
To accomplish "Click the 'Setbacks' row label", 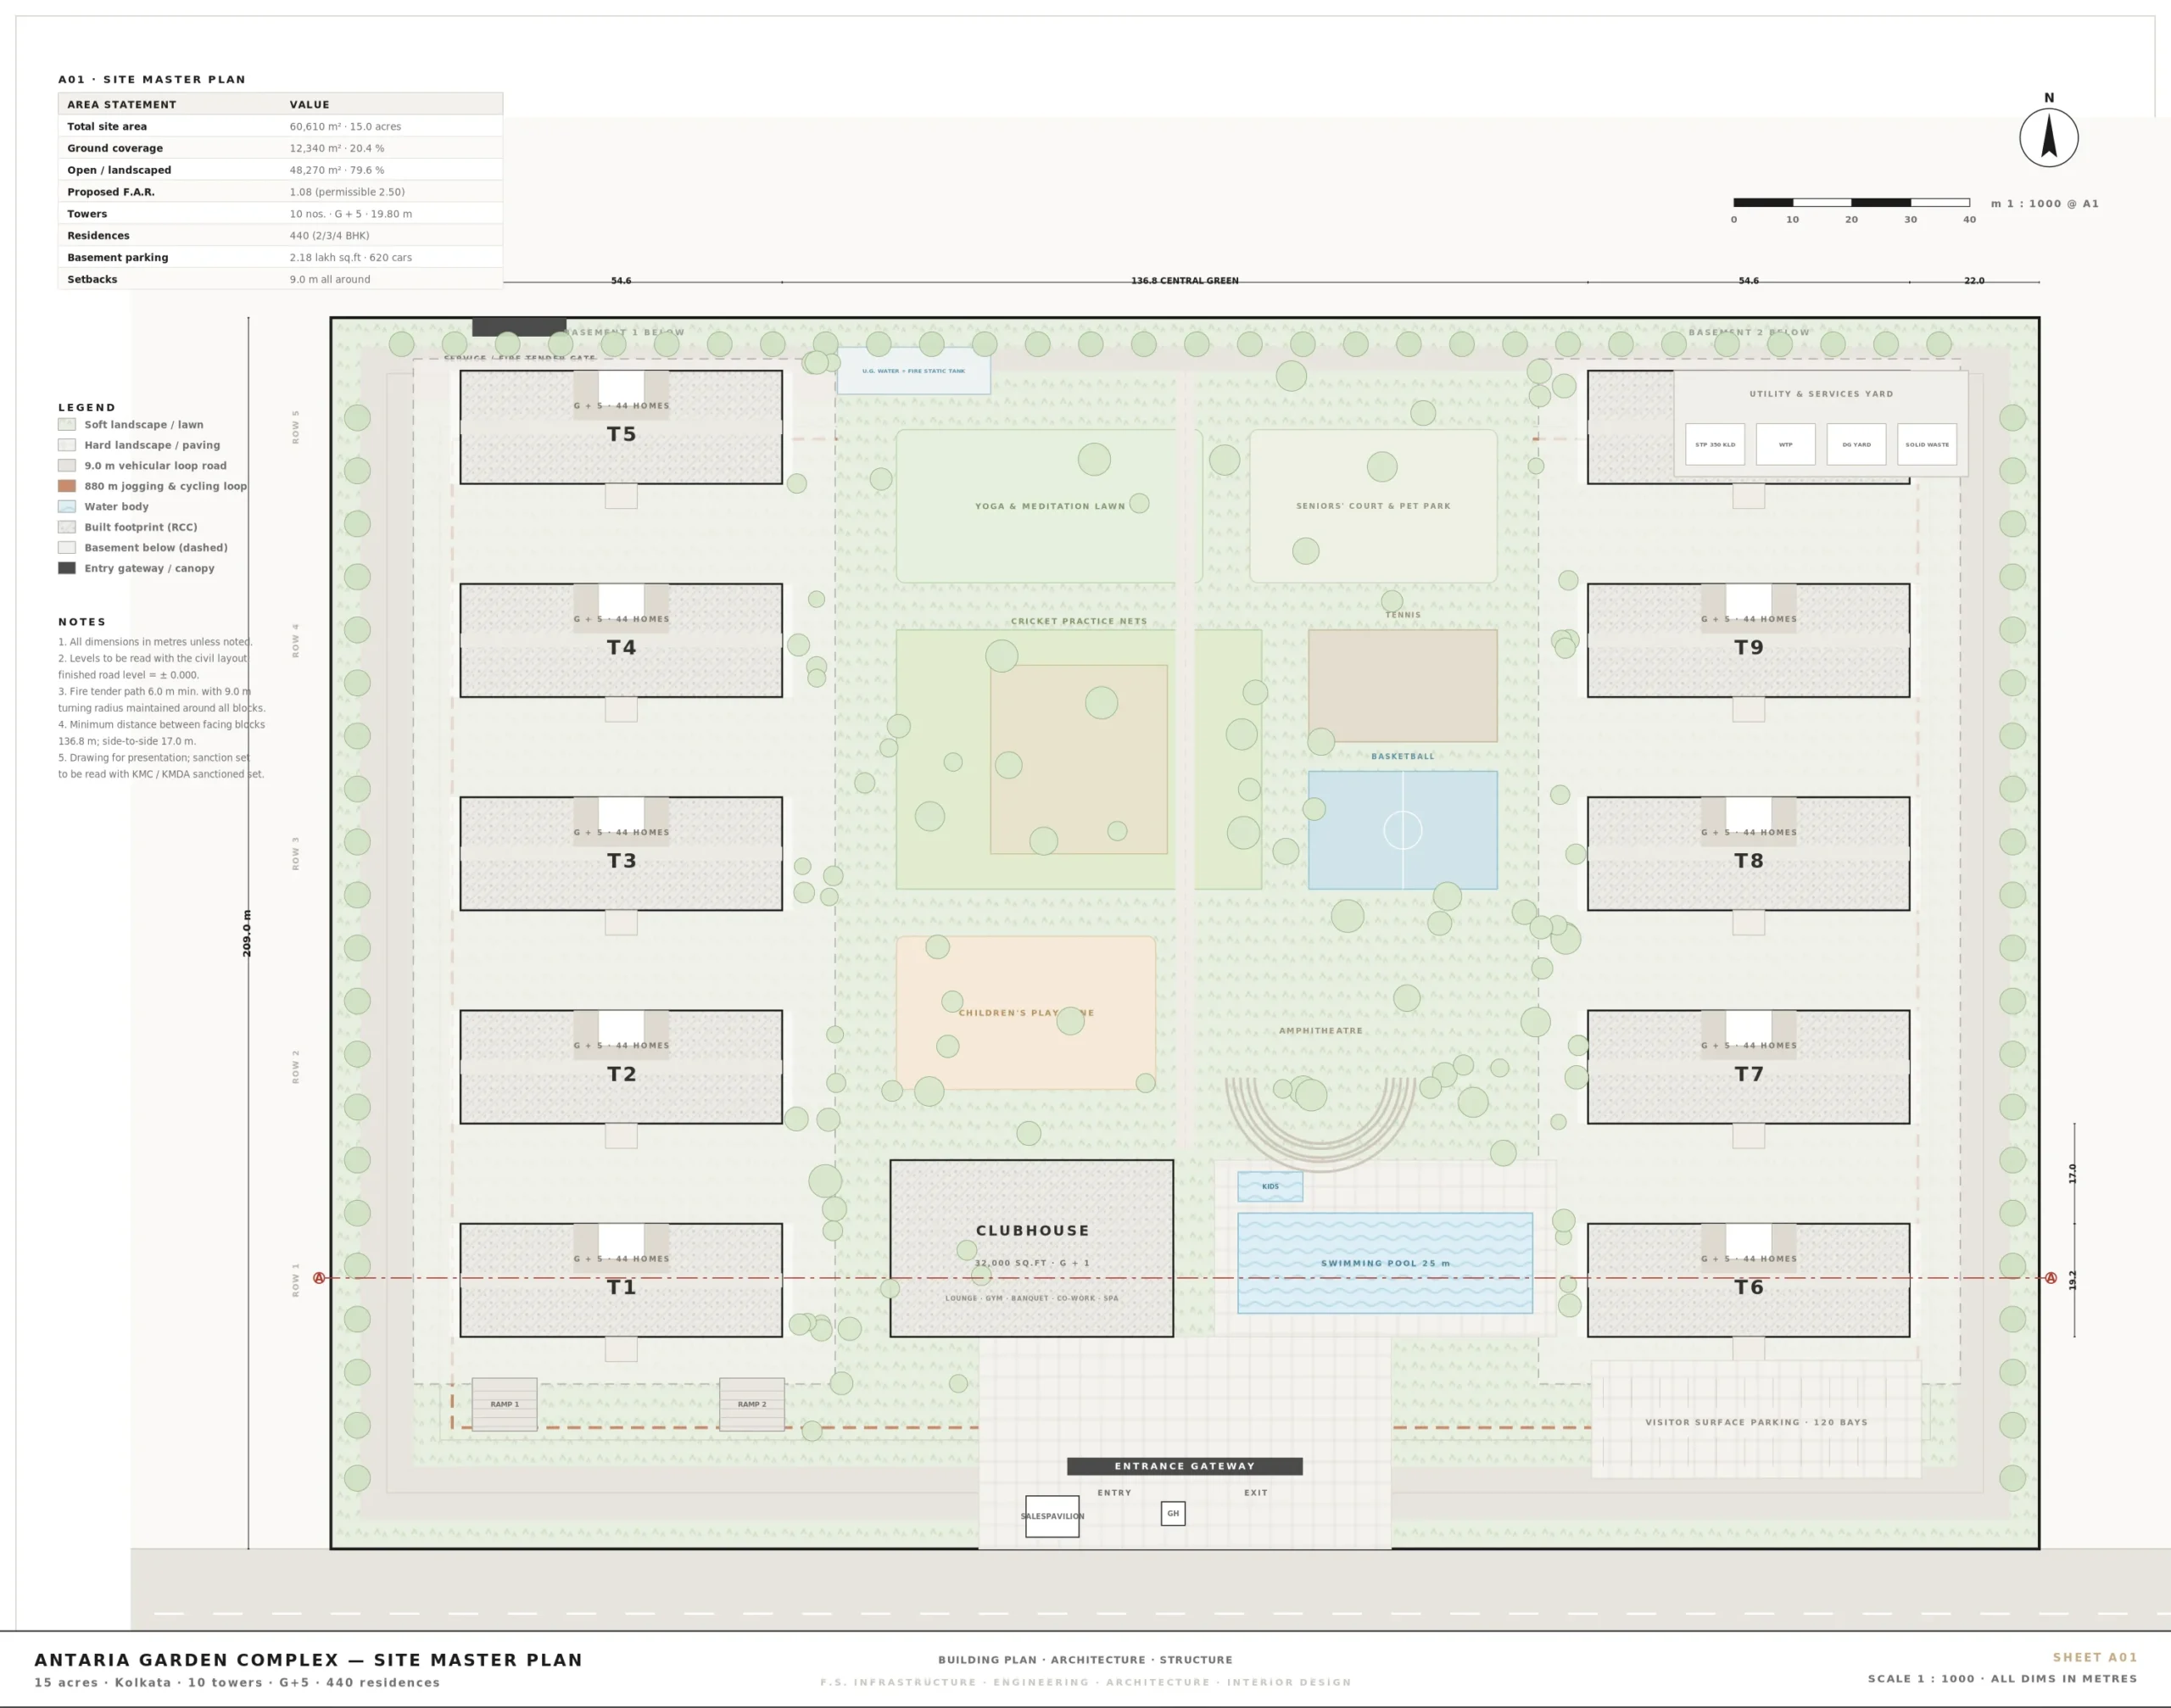I will (x=92, y=280).
